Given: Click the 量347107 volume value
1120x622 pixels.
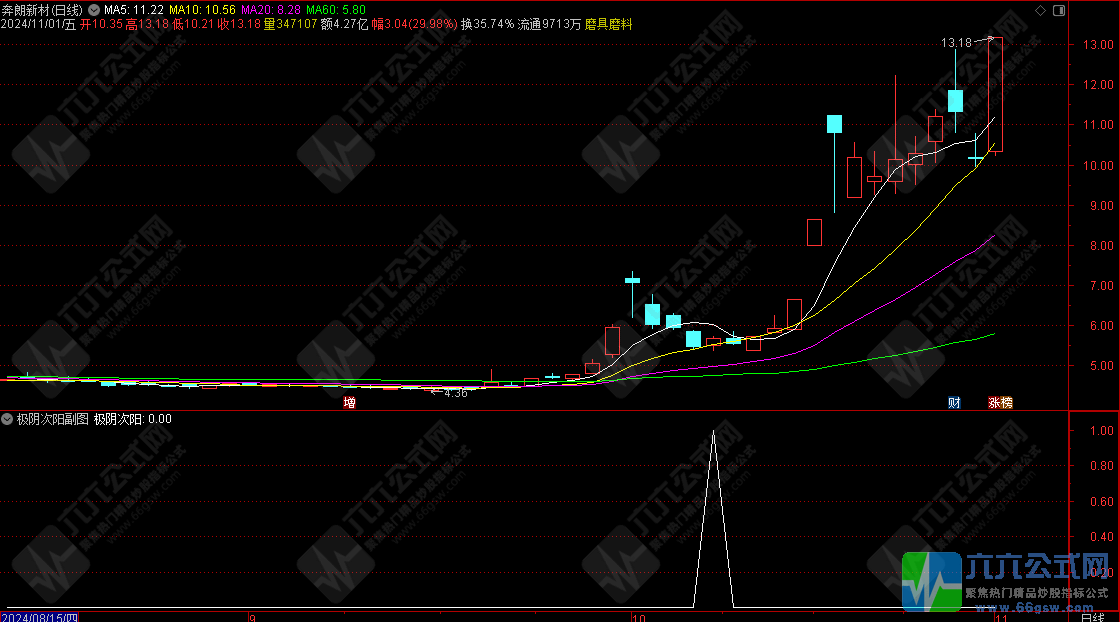Looking at the screenshot, I should tap(290, 24).
